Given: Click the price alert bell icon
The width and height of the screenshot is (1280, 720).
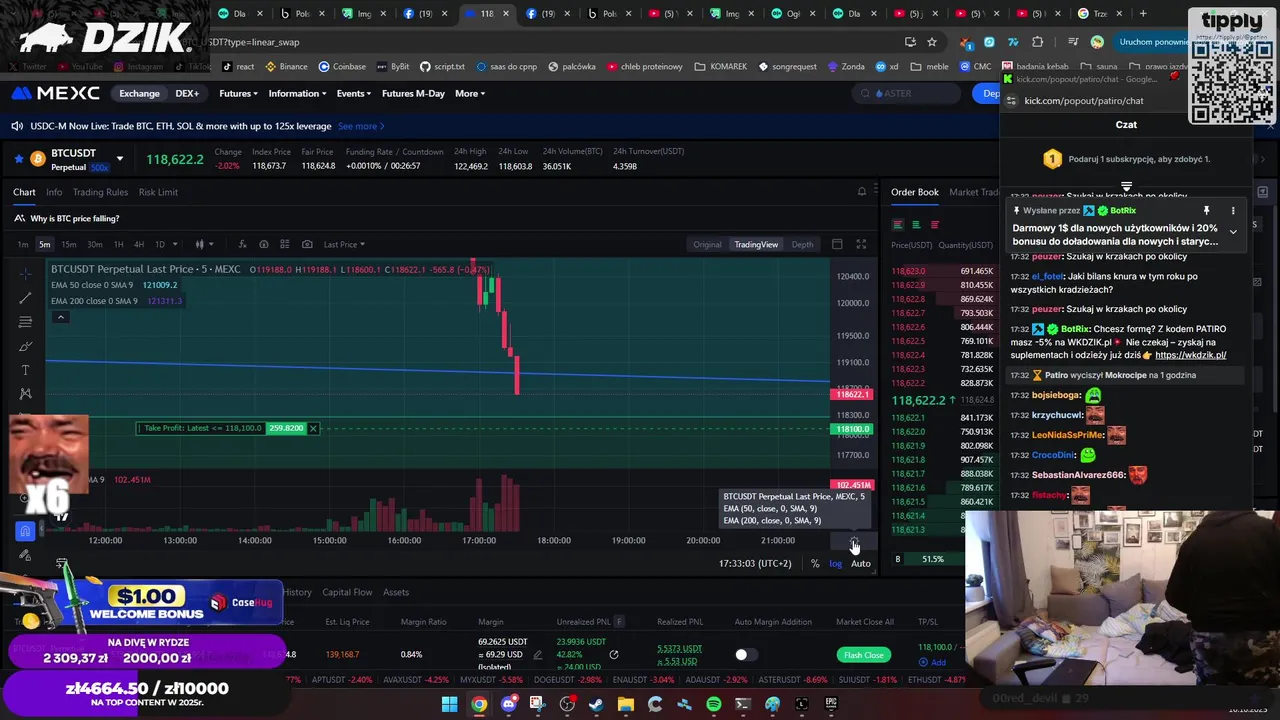Looking at the screenshot, I should click(862, 192).
